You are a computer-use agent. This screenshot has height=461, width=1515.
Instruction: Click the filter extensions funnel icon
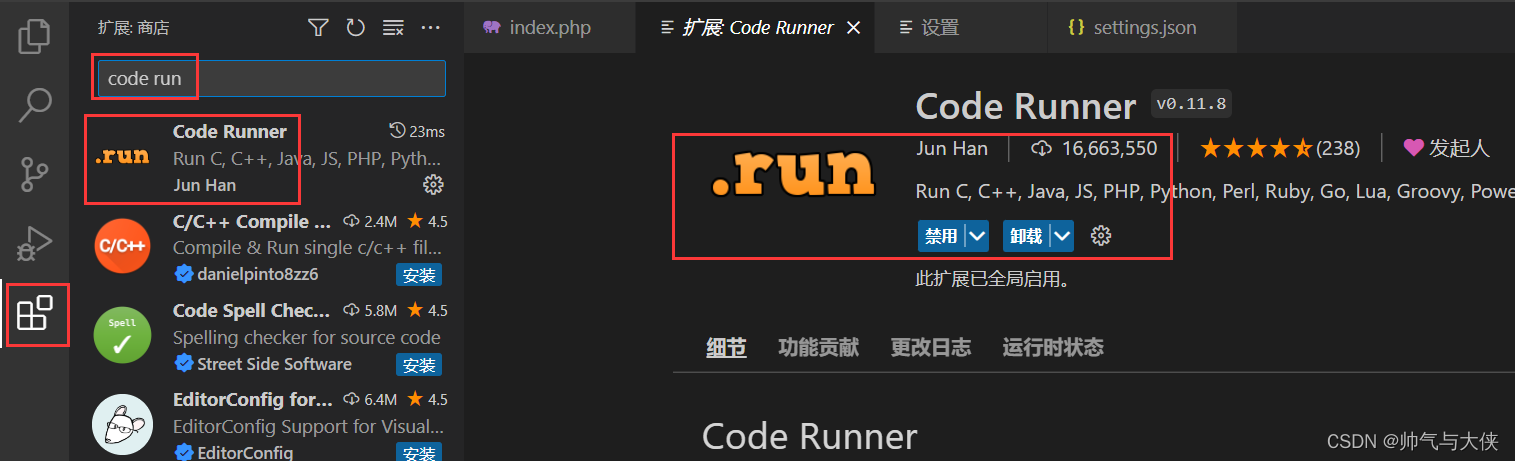click(318, 28)
